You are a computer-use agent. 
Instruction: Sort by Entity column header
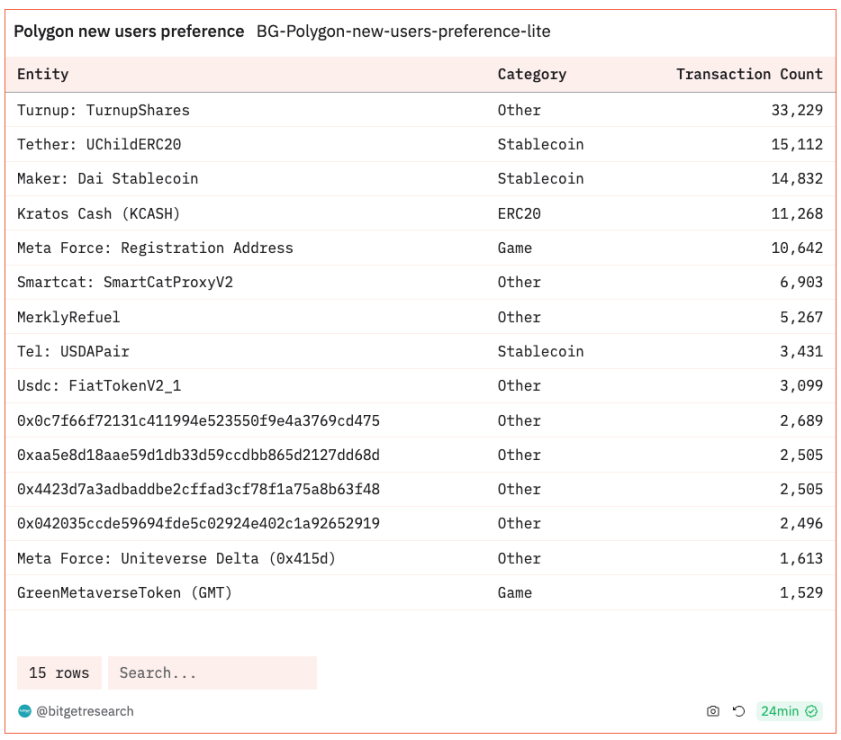click(43, 74)
